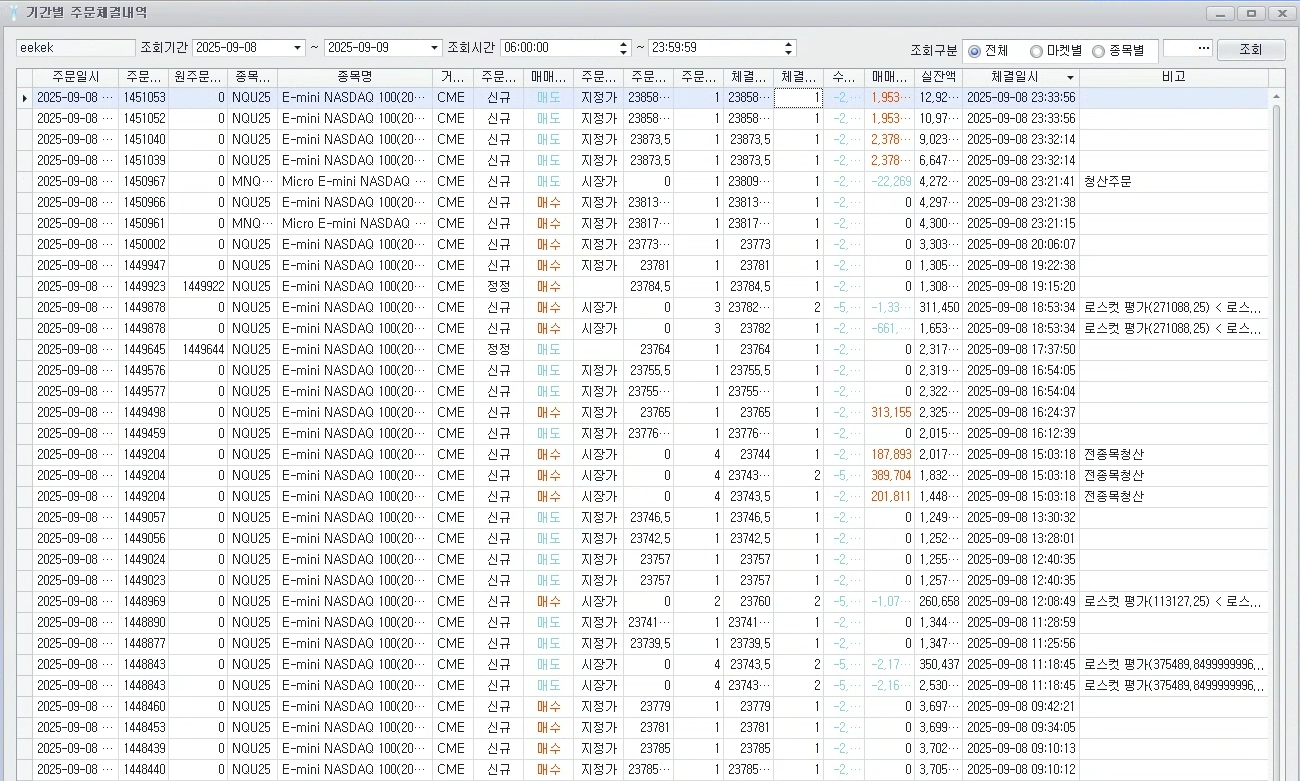Select order number cell 1448969

pyautogui.click(x=143, y=602)
